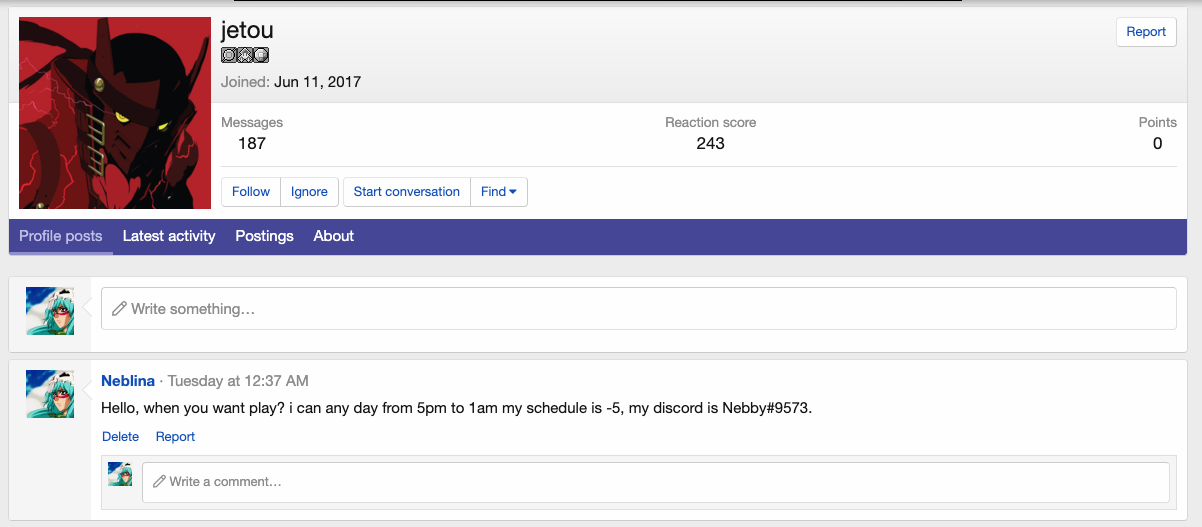Click the Tuesday at 12:37 AM timestamp
1202x527 pixels.
click(238, 381)
